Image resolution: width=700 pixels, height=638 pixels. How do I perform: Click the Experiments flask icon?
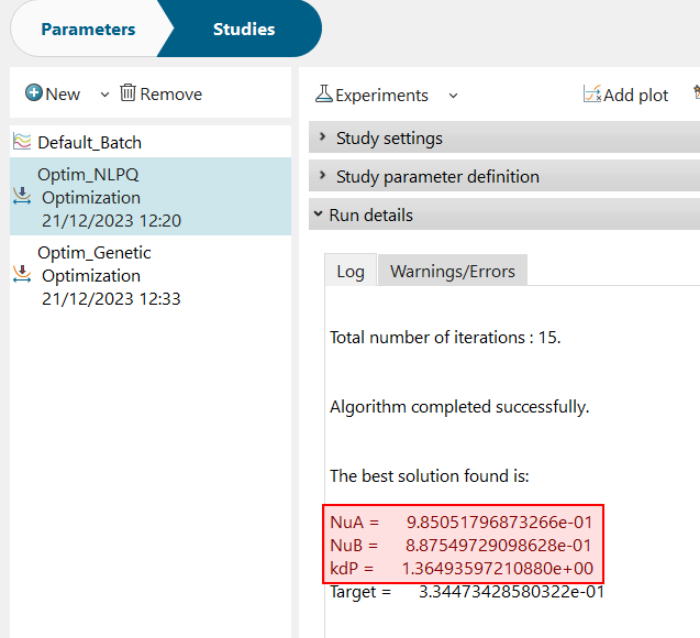click(324, 95)
